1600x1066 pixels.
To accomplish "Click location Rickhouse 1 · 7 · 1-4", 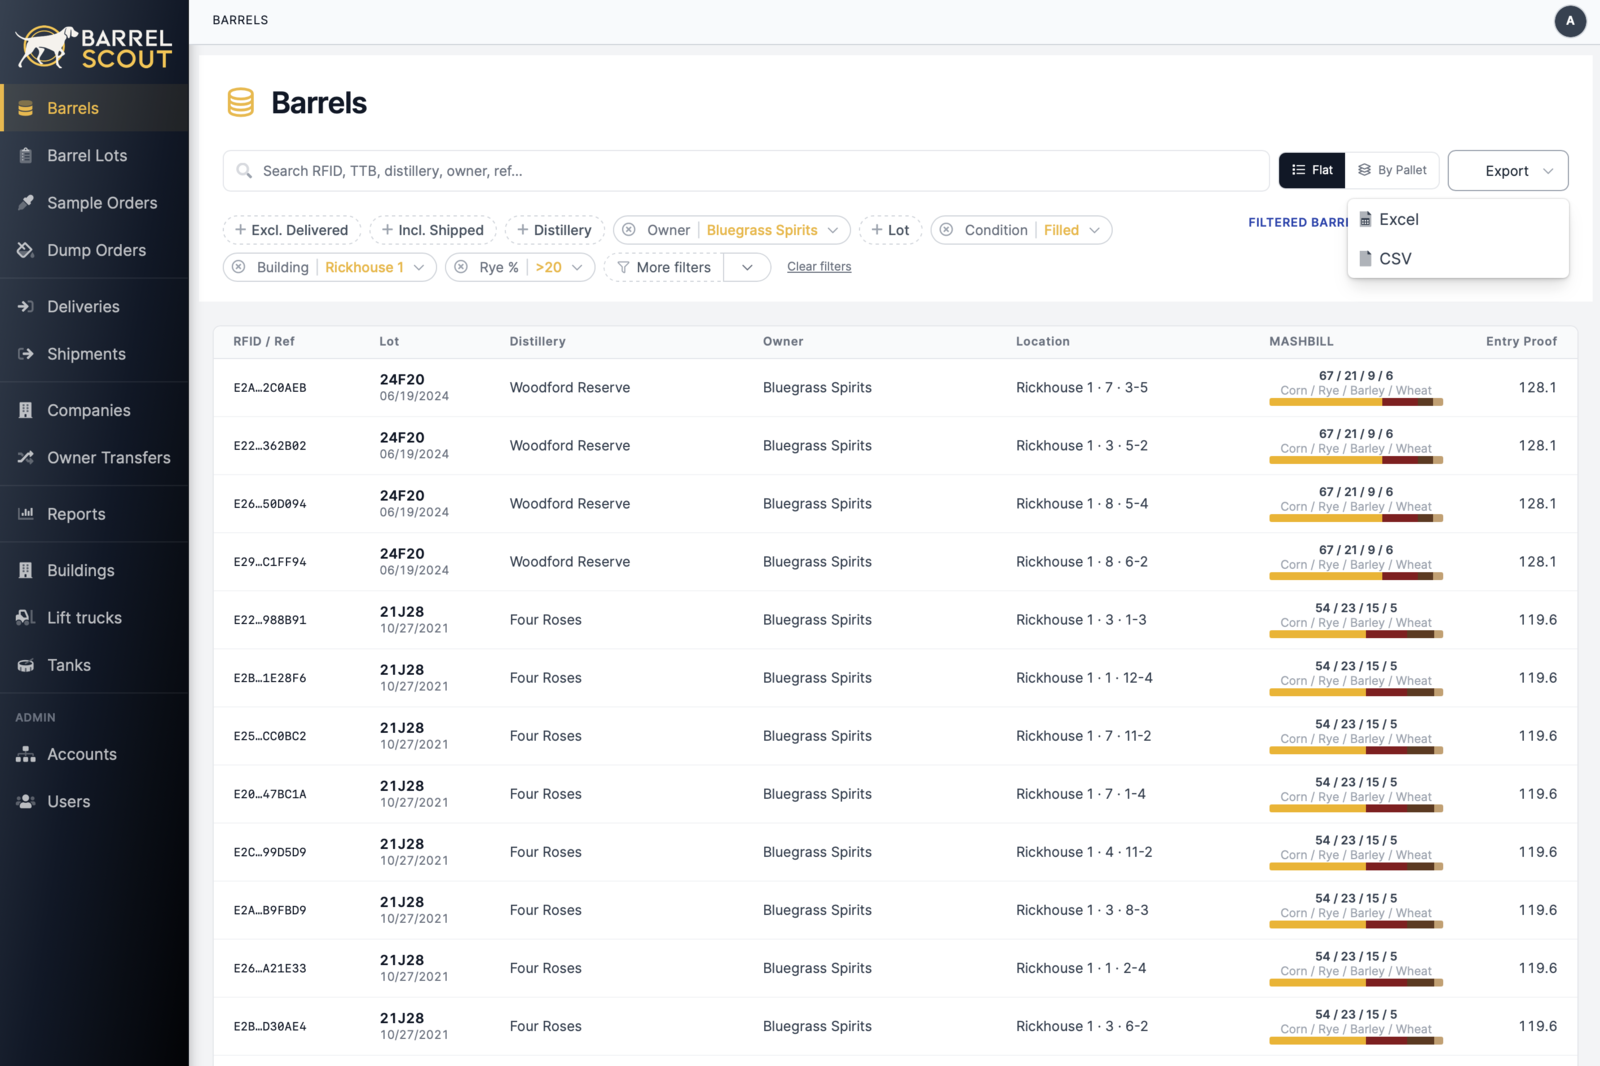I will tap(1081, 794).
